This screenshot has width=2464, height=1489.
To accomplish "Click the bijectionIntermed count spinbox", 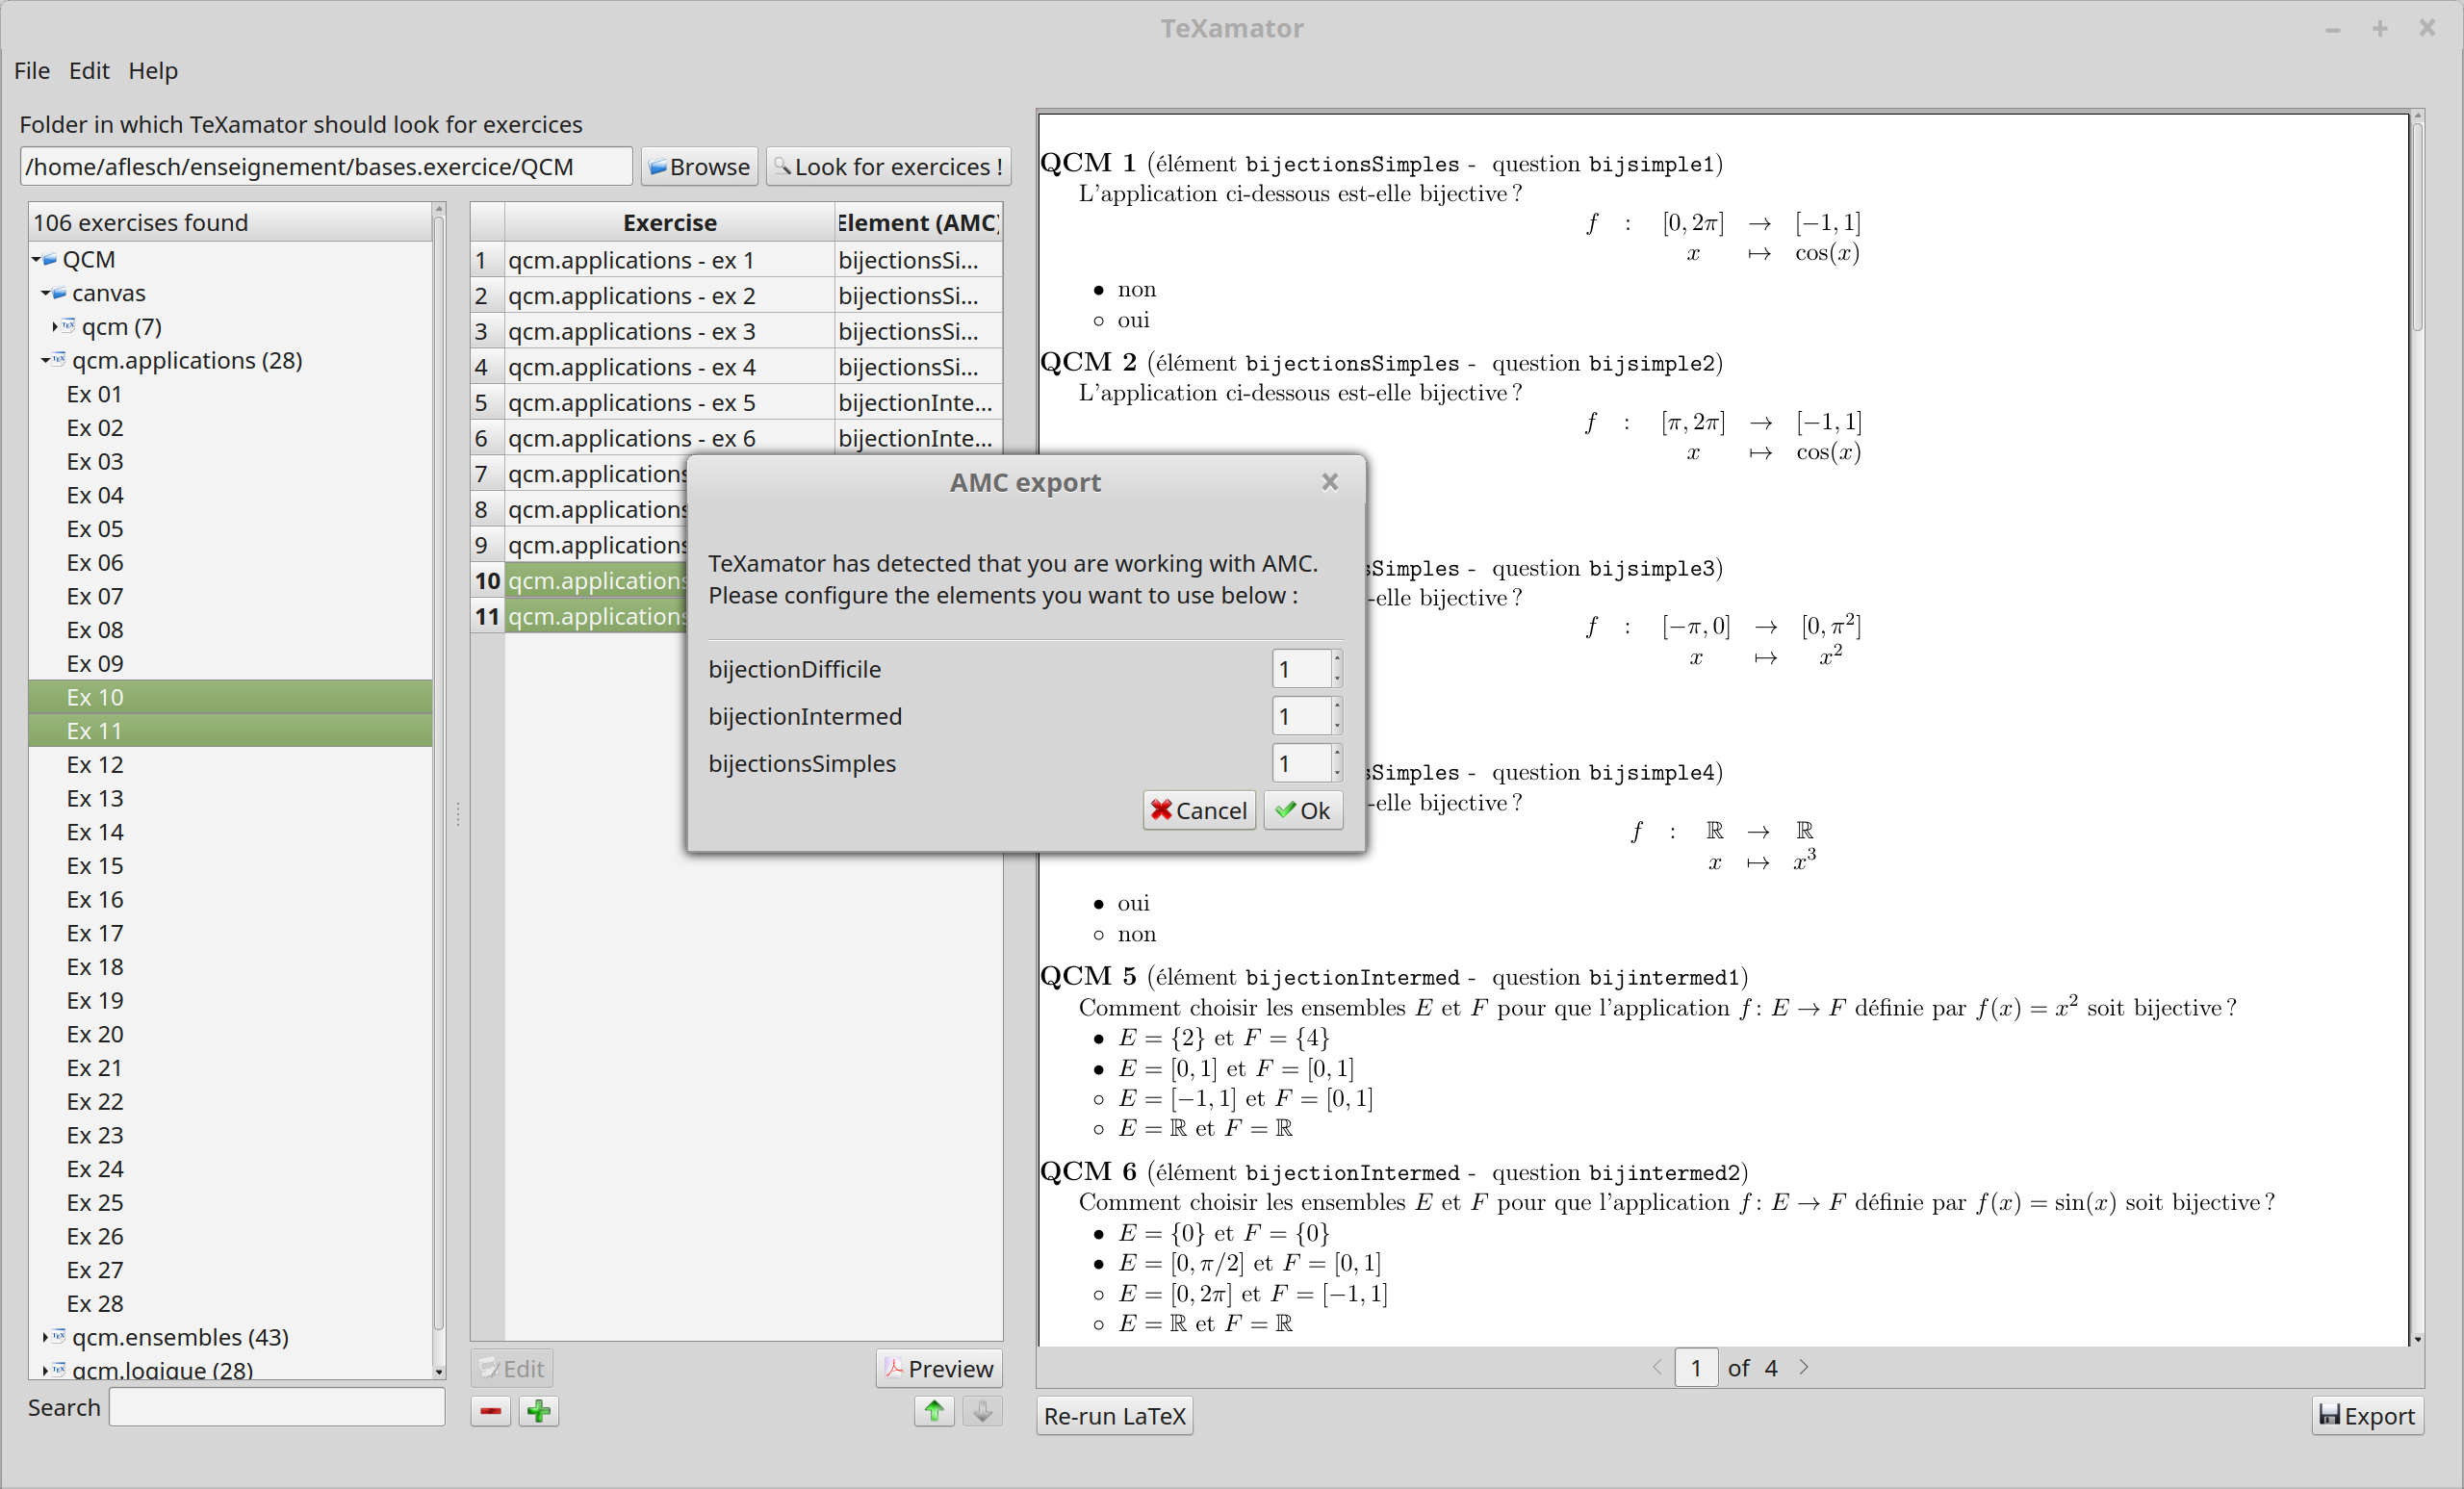I will [x=1306, y=716].
